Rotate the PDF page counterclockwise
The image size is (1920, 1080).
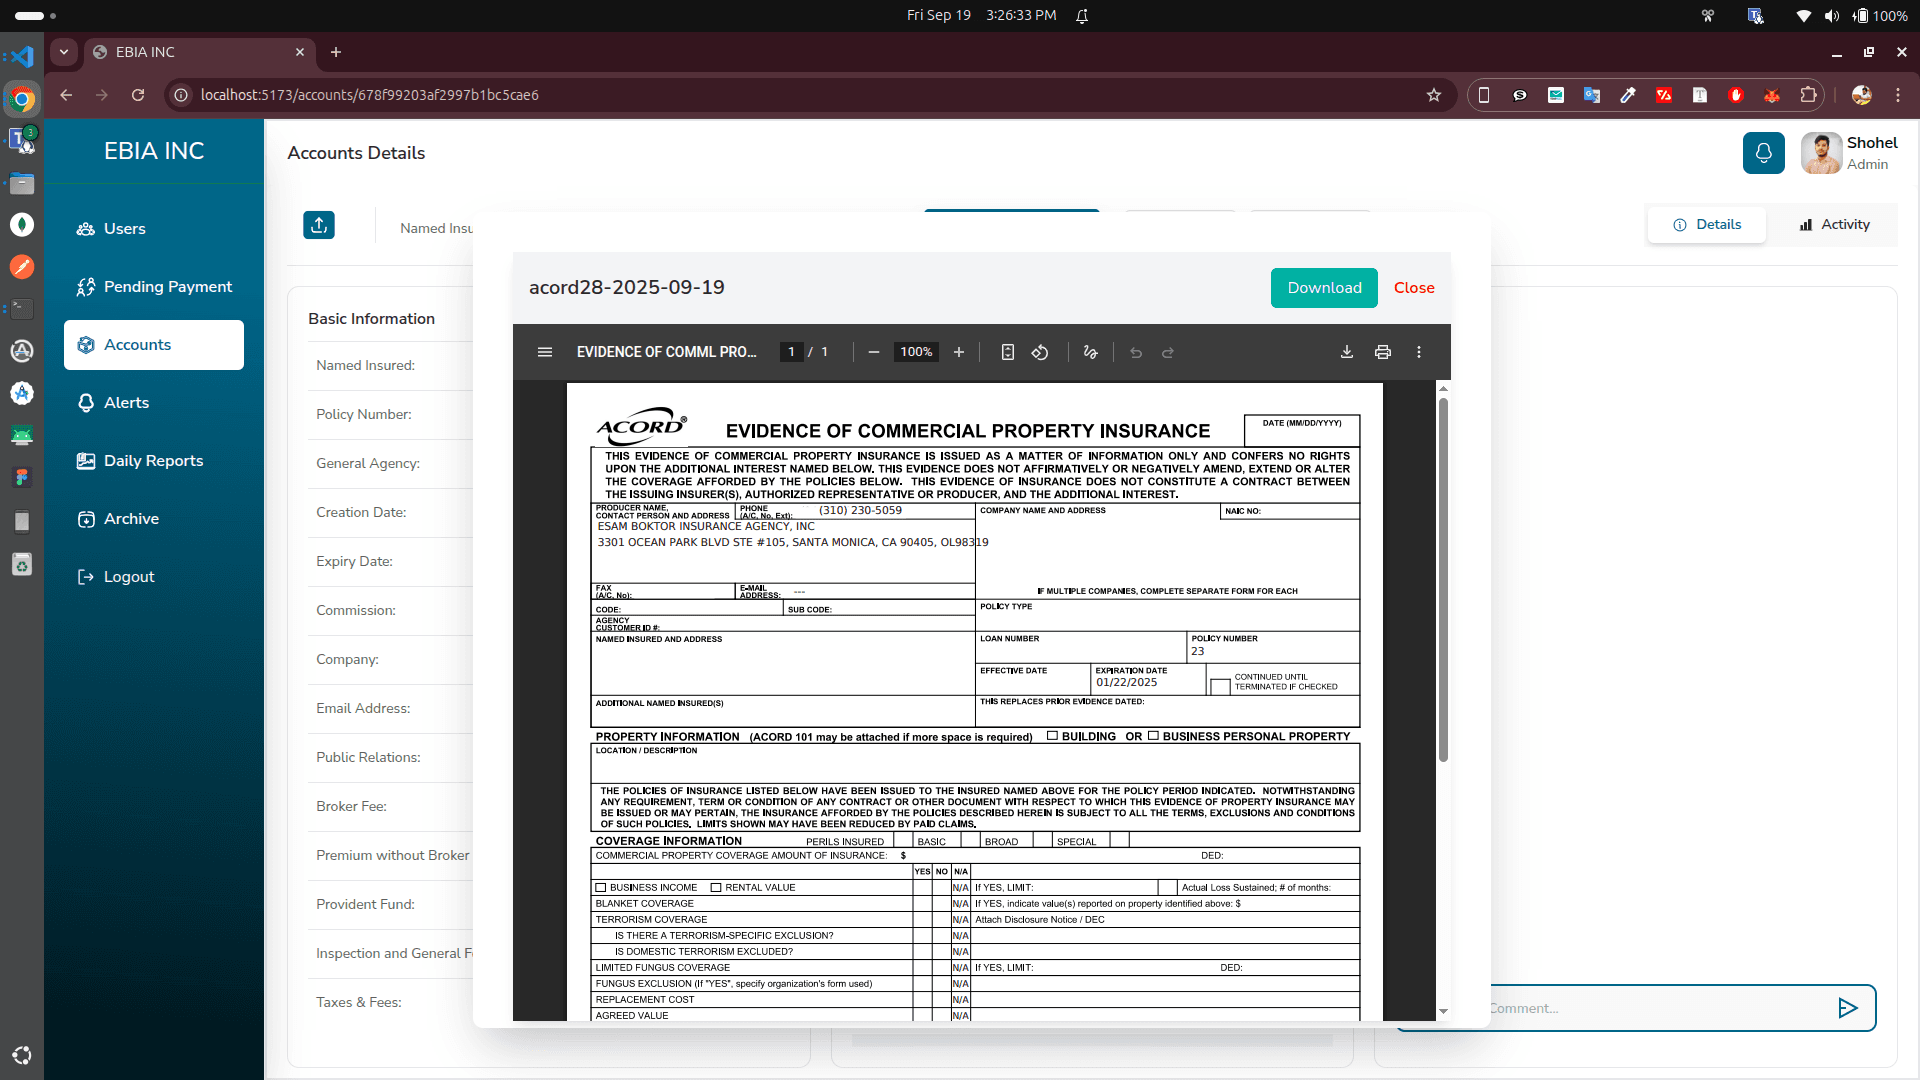[x=1040, y=352]
